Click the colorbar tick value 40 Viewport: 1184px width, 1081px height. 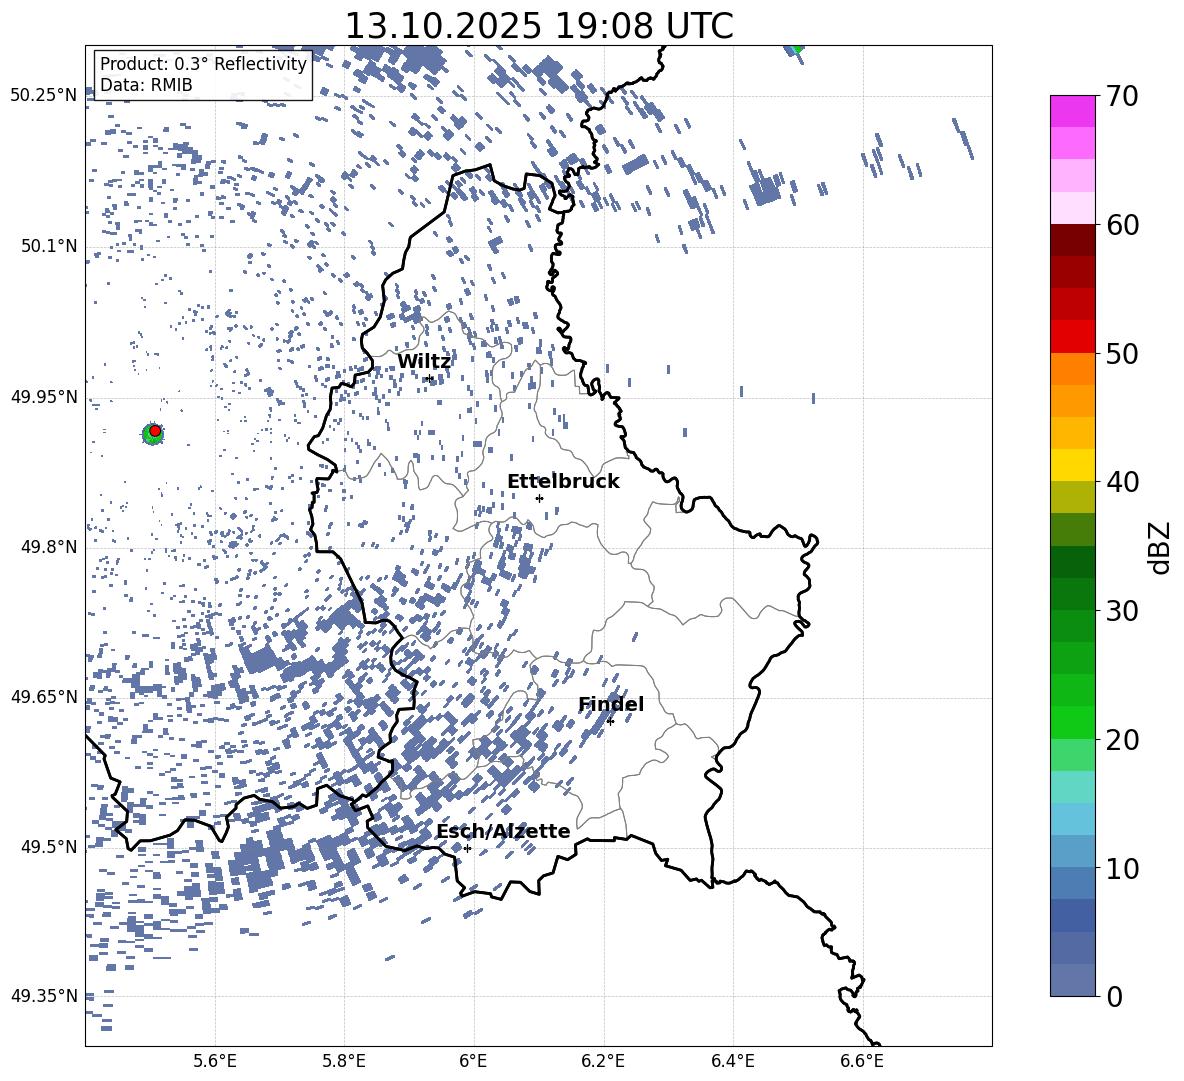pos(1122,482)
